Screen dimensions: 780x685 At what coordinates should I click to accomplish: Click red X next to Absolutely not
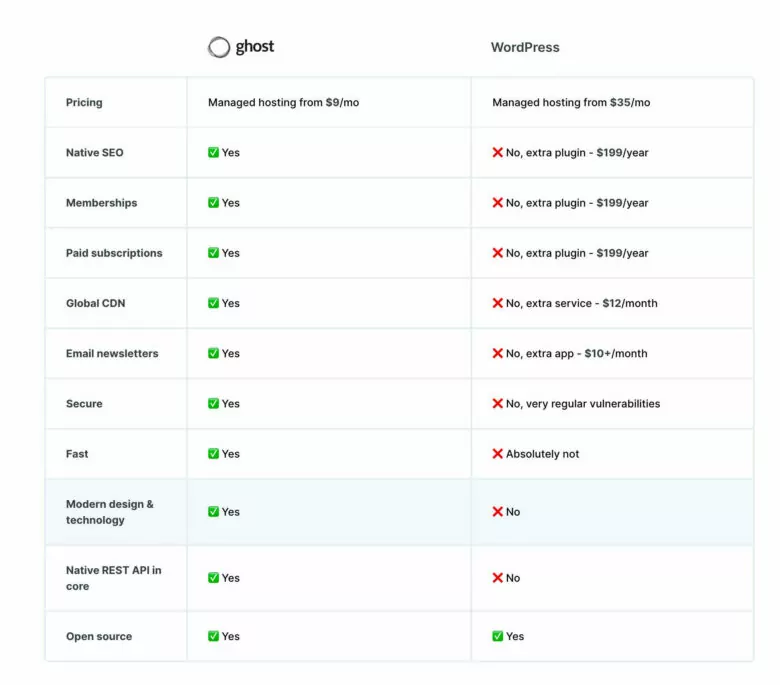[x=497, y=454]
